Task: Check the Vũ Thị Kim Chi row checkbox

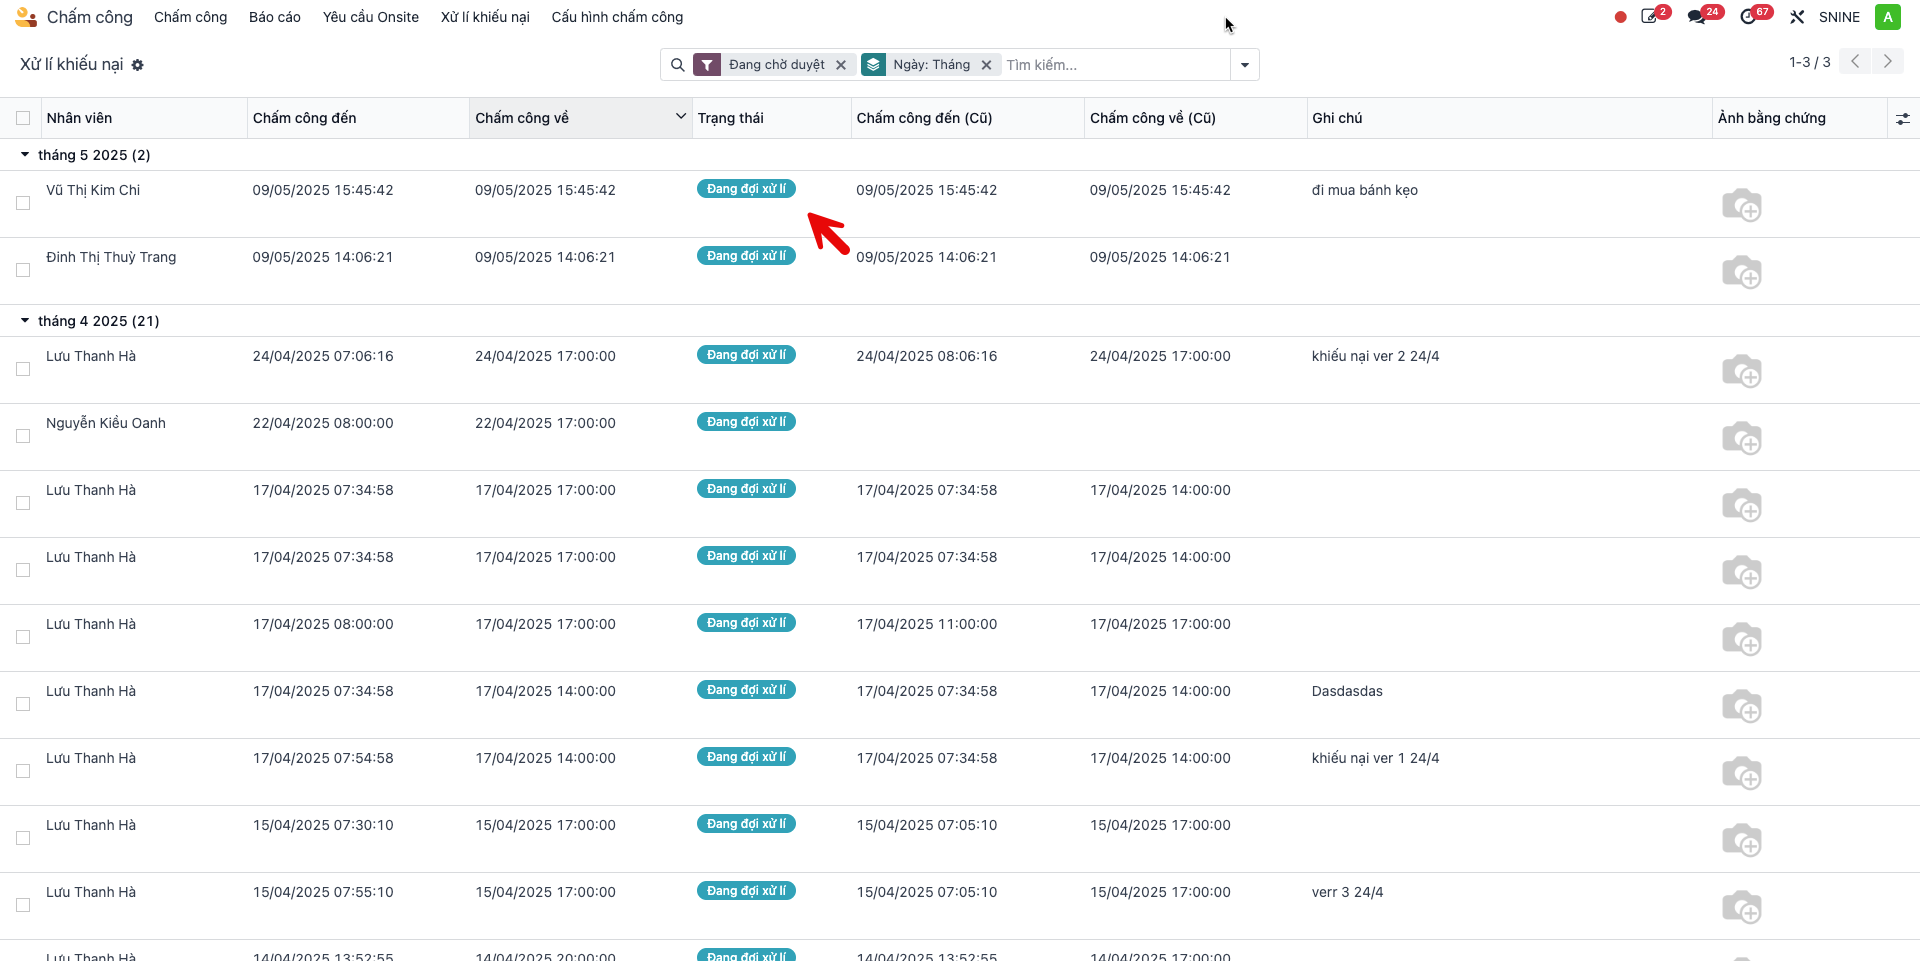Action: (23, 203)
